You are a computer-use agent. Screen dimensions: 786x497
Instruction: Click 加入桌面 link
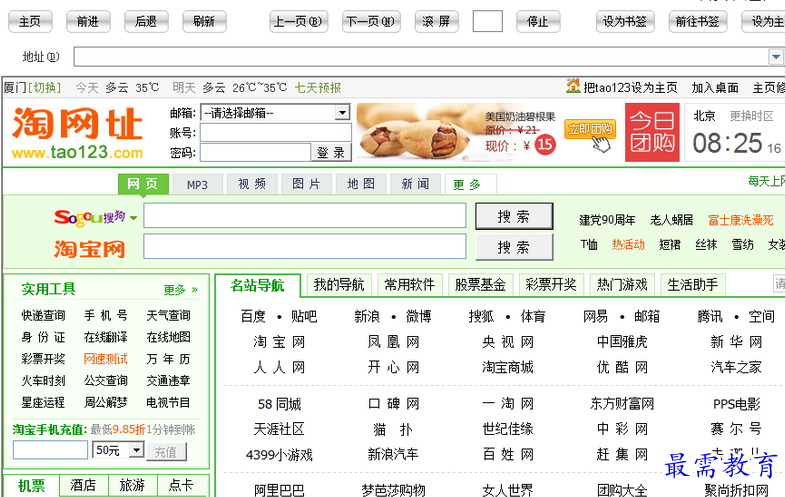click(715, 88)
